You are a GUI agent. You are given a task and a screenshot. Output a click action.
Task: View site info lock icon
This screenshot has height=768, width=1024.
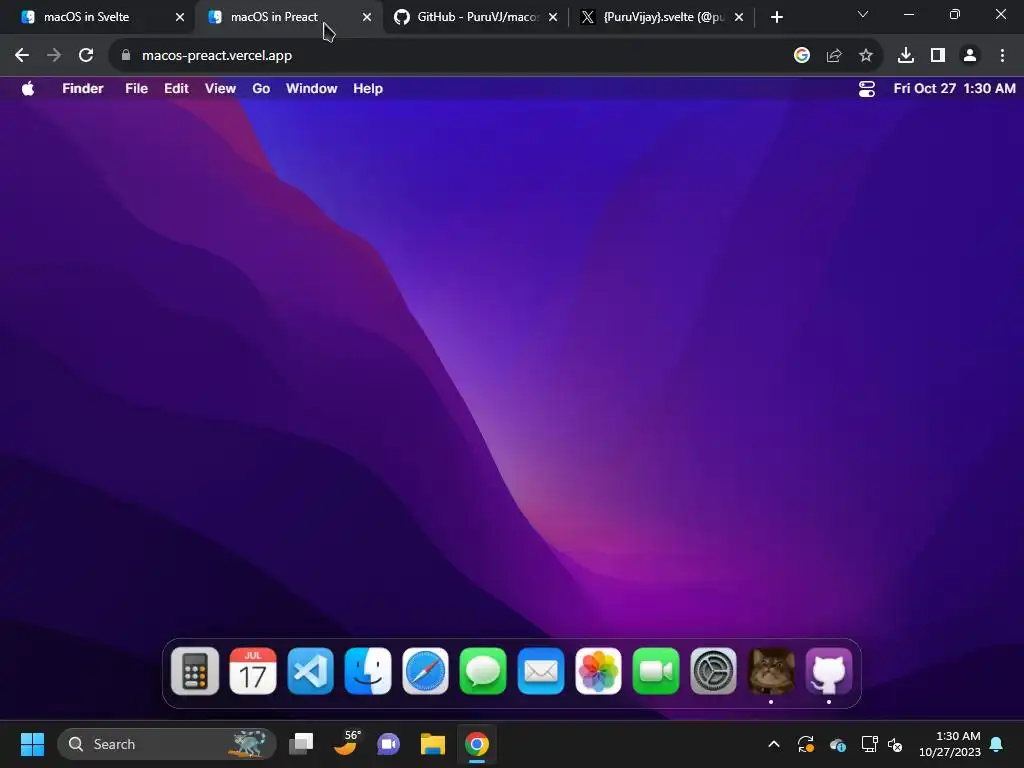pos(126,56)
